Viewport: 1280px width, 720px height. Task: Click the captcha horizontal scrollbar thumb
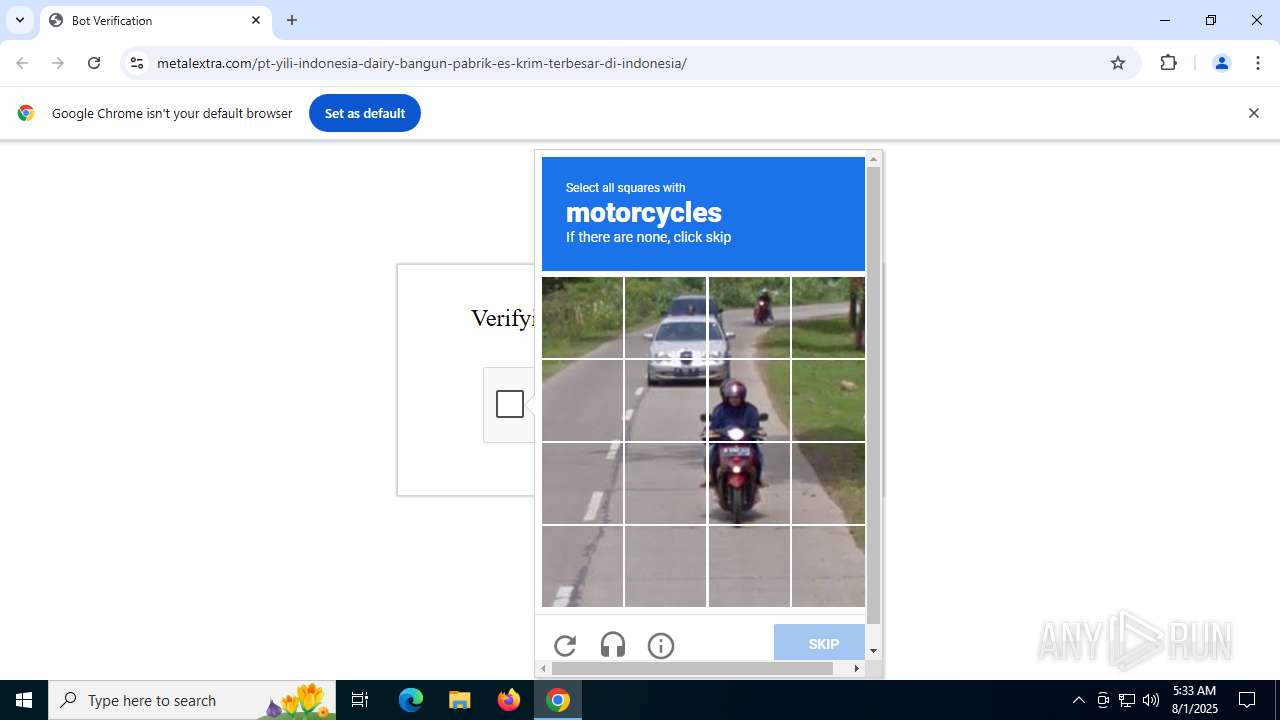tap(692, 668)
